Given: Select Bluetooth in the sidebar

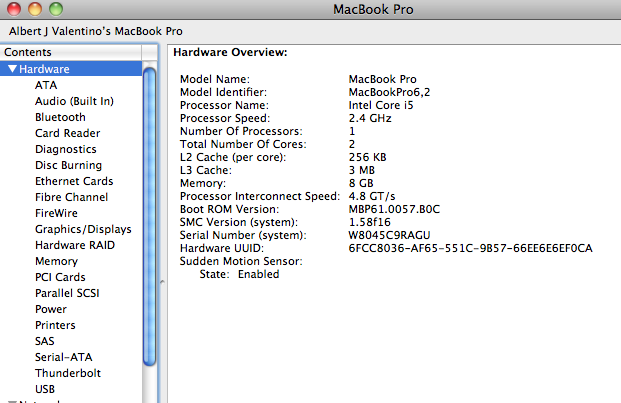Looking at the screenshot, I should tap(60, 117).
